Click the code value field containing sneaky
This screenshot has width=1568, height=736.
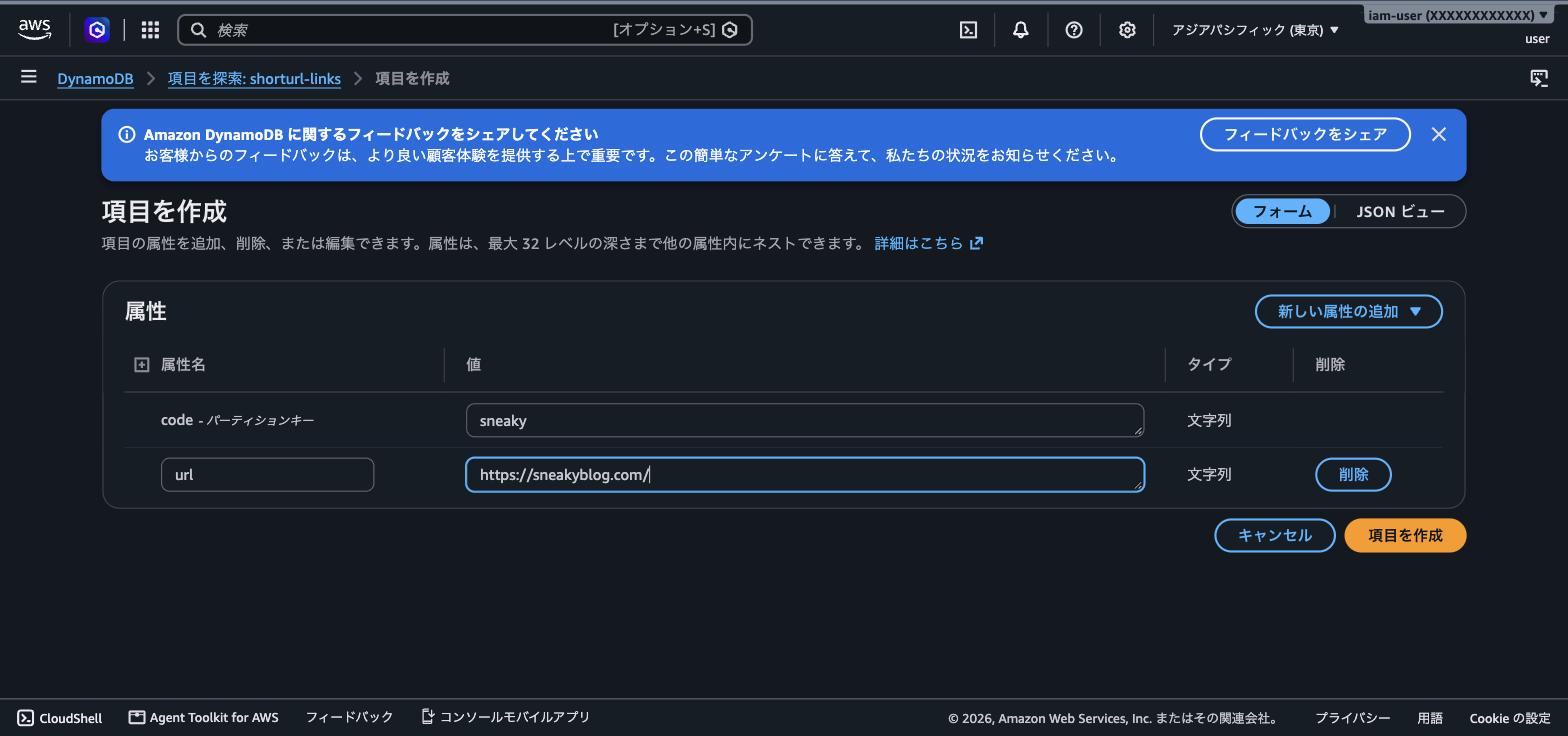[804, 420]
